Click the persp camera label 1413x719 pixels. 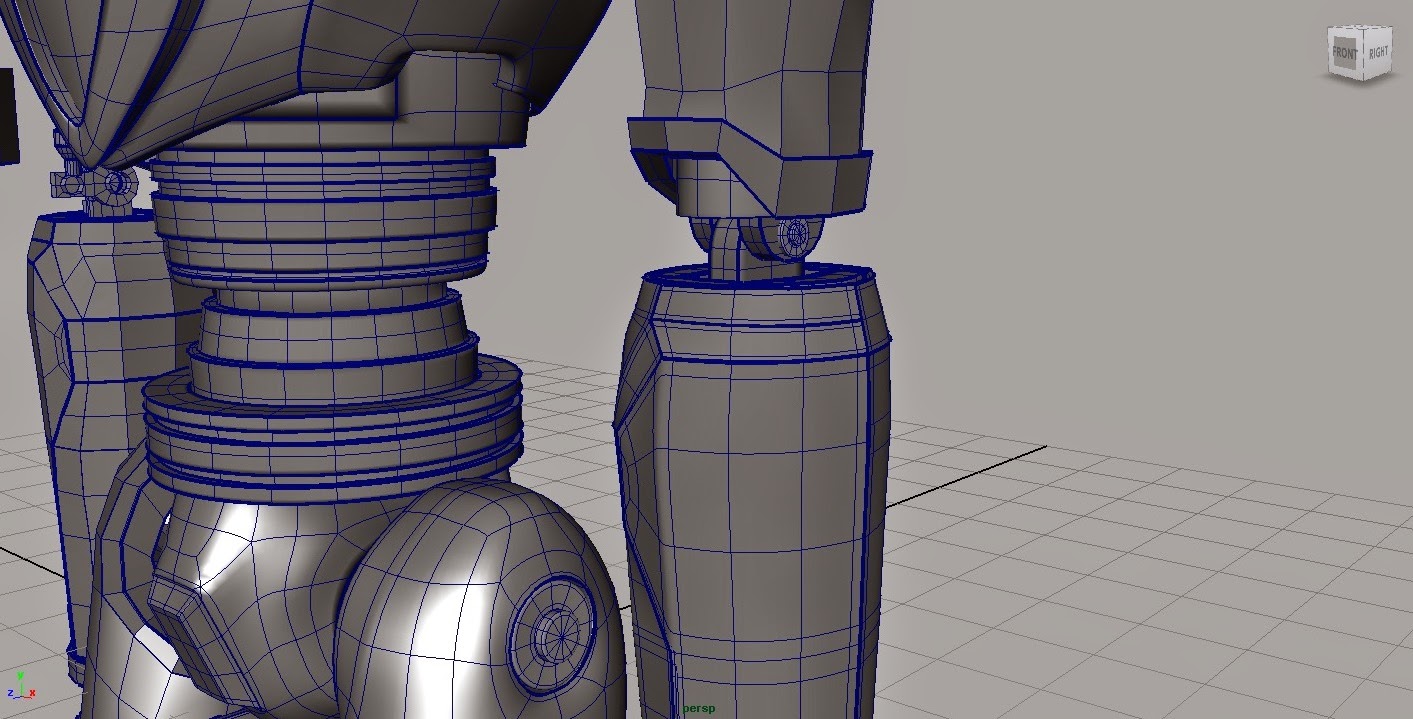pos(701,707)
